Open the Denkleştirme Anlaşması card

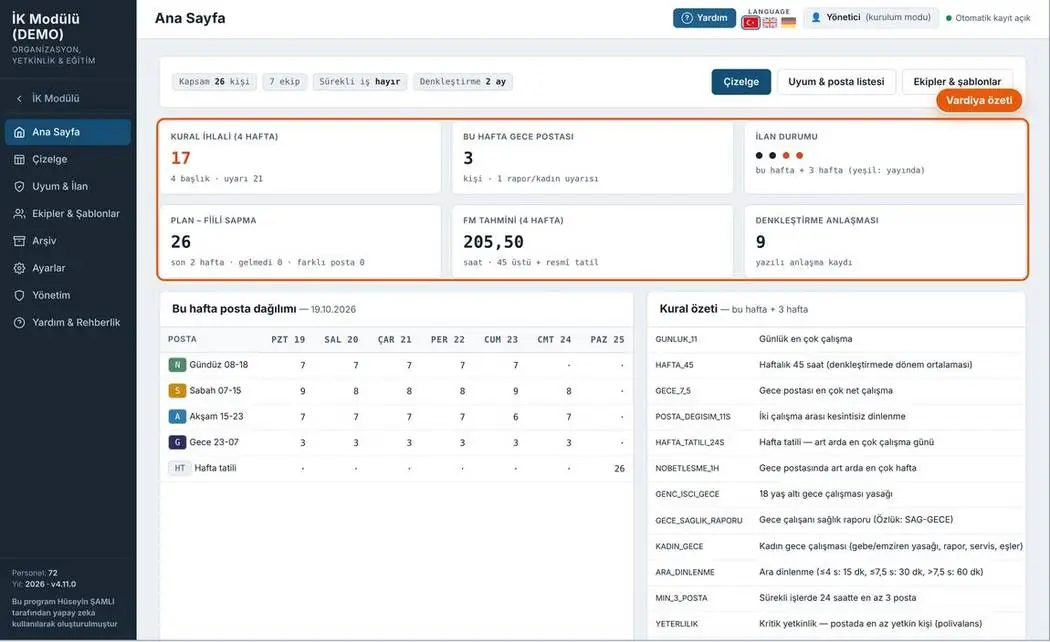[x=885, y=241]
